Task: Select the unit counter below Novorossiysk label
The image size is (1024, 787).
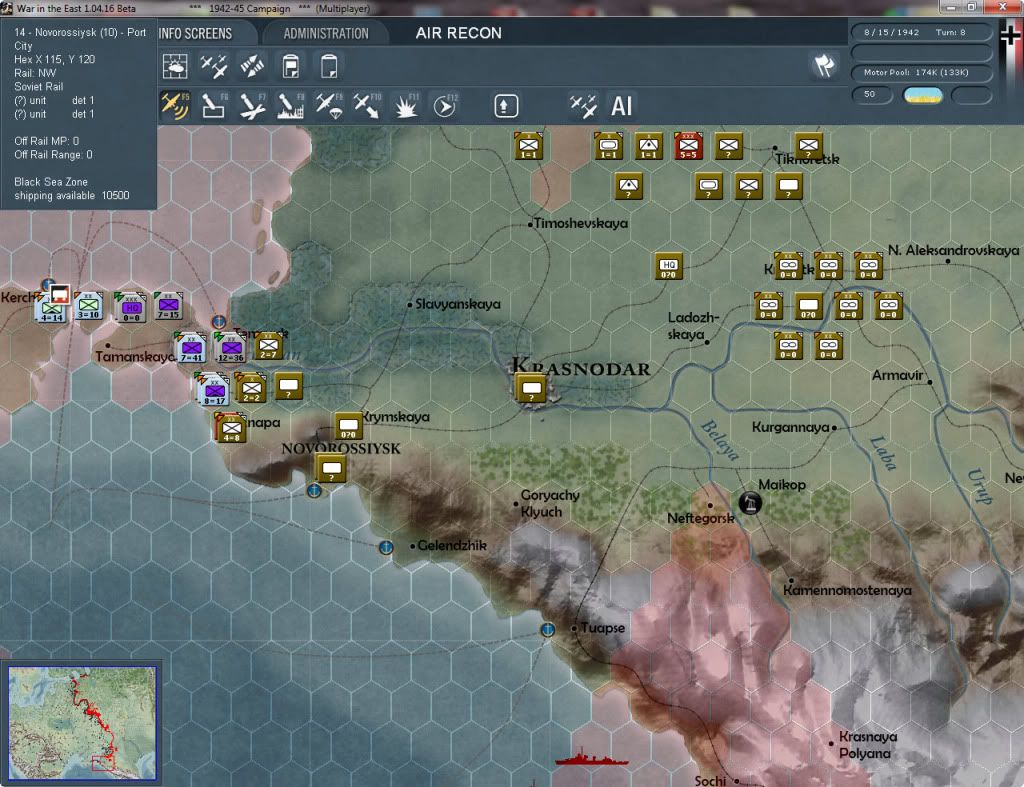Action: (331, 468)
